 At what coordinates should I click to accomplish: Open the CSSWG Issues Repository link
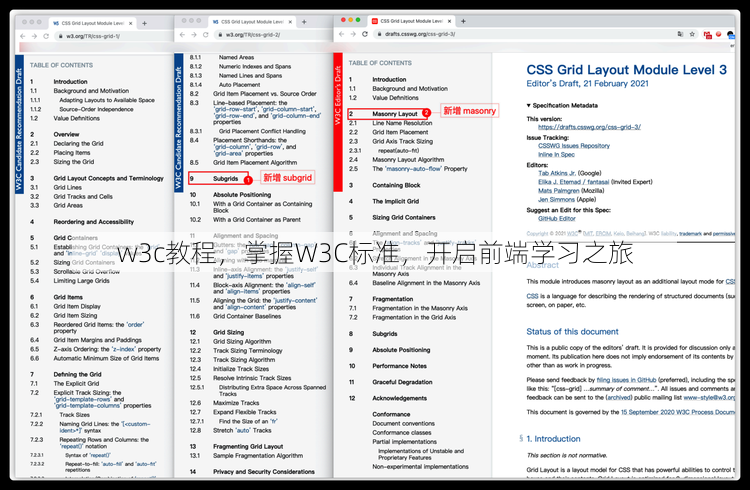[x=574, y=146]
